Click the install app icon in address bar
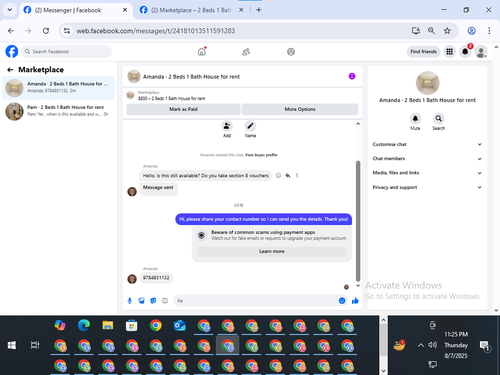 (x=416, y=31)
